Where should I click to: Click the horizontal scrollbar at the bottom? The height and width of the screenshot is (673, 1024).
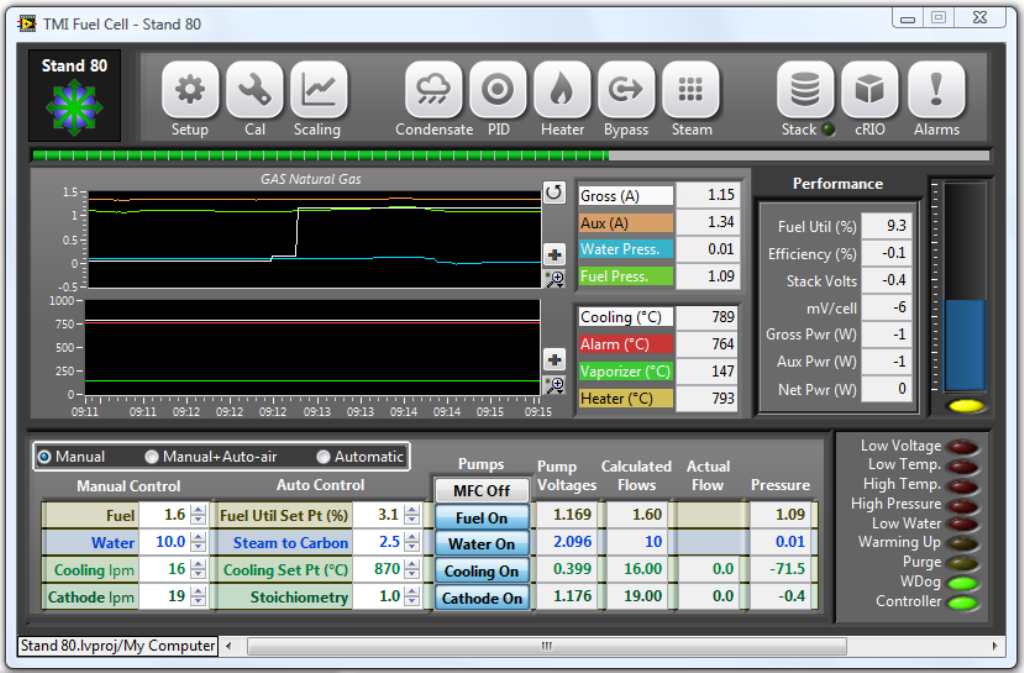click(x=546, y=646)
